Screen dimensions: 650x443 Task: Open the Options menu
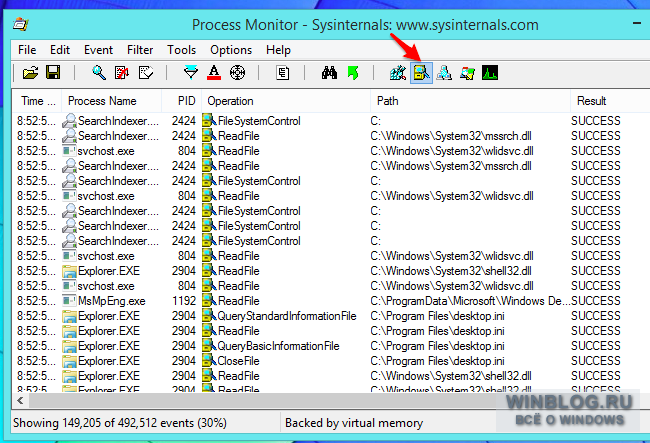(x=231, y=50)
